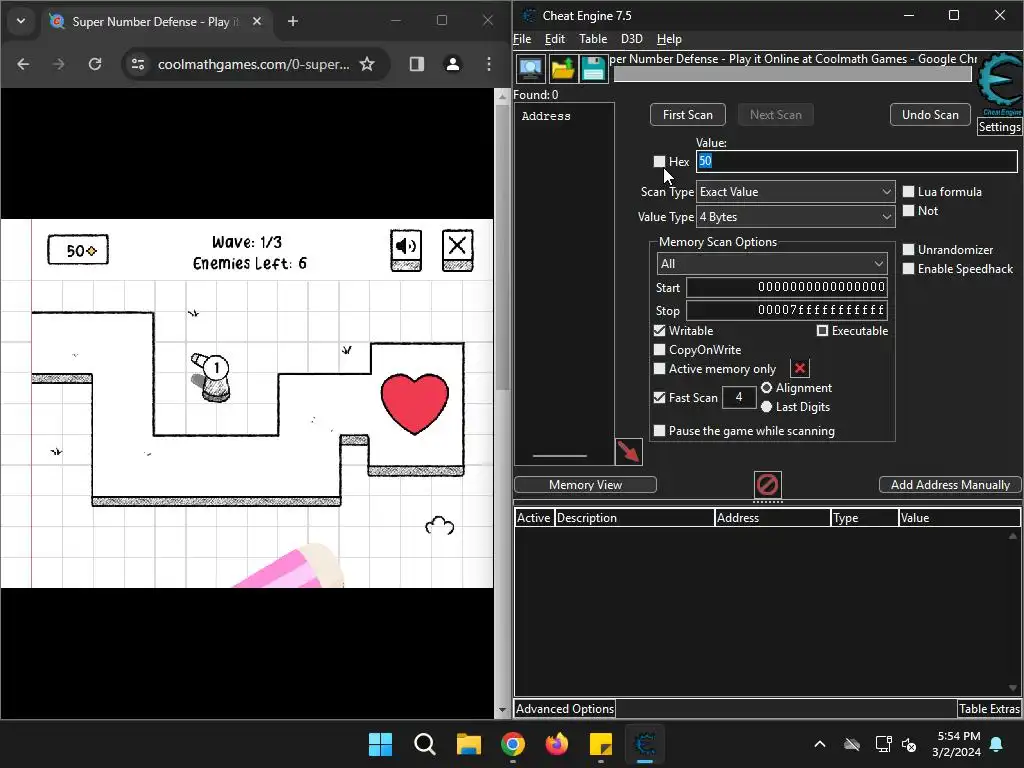Screen dimensions: 1024x768
Task: Toggle the Executable checkbox
Action: coord(822,330)
